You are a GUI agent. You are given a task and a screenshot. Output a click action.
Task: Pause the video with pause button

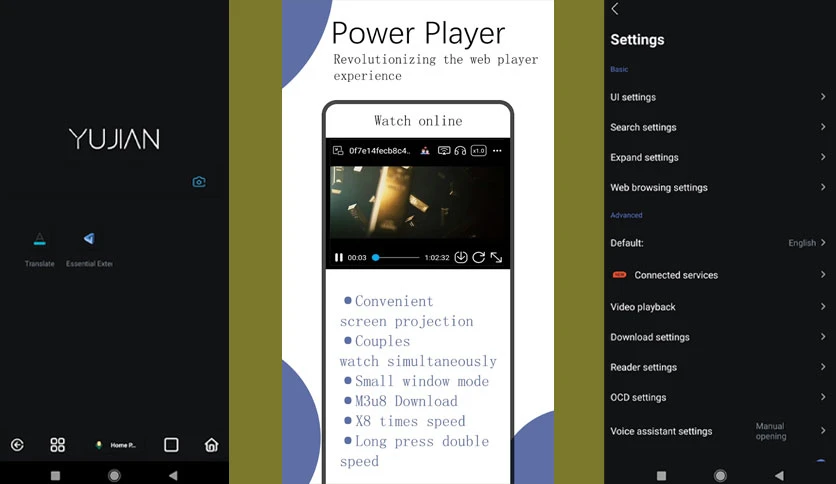click(339, 257)
